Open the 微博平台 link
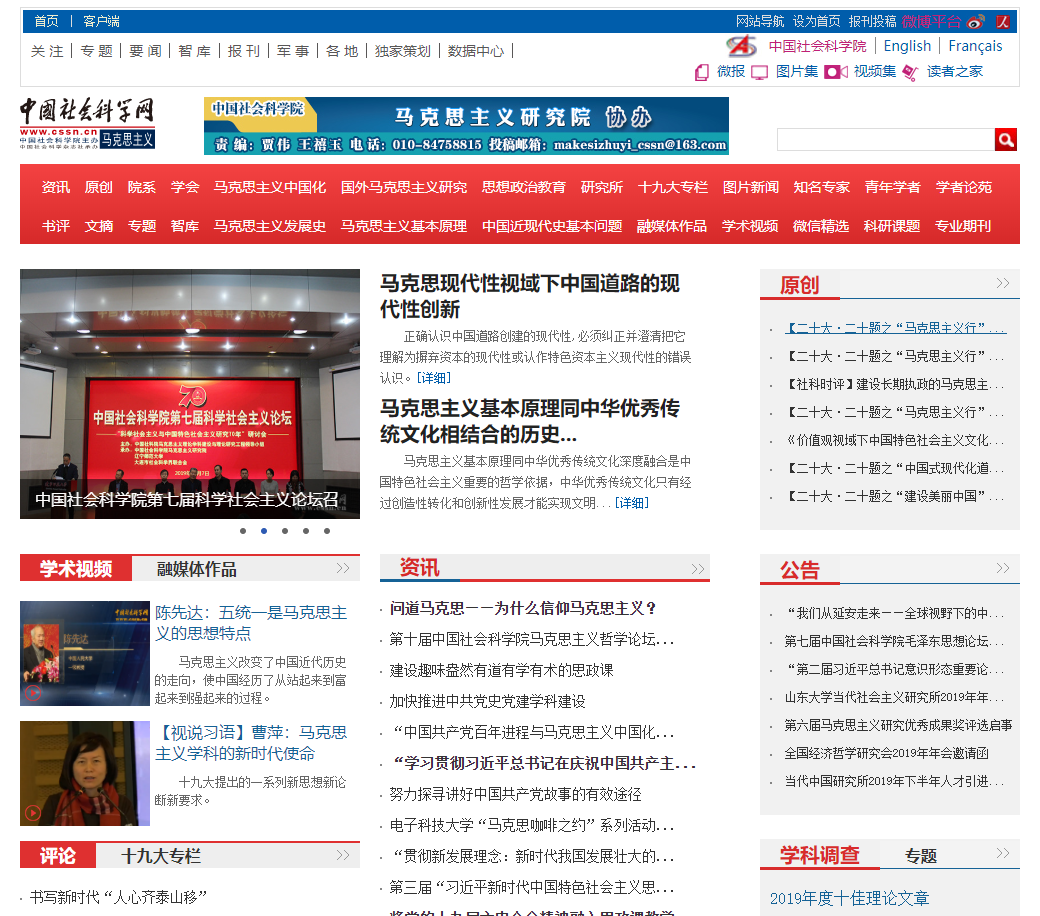This screenshot has height=916, width=1040. (931, 21)
